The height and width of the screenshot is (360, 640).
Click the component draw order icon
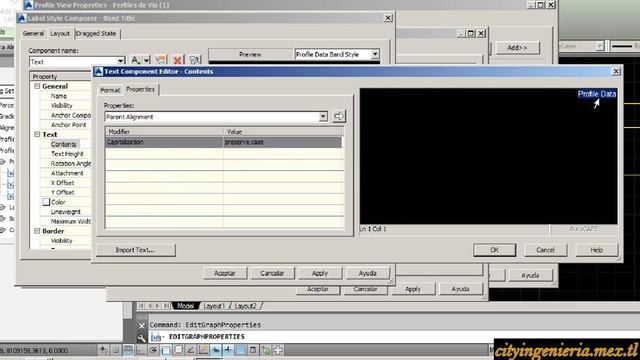(195, 60)
